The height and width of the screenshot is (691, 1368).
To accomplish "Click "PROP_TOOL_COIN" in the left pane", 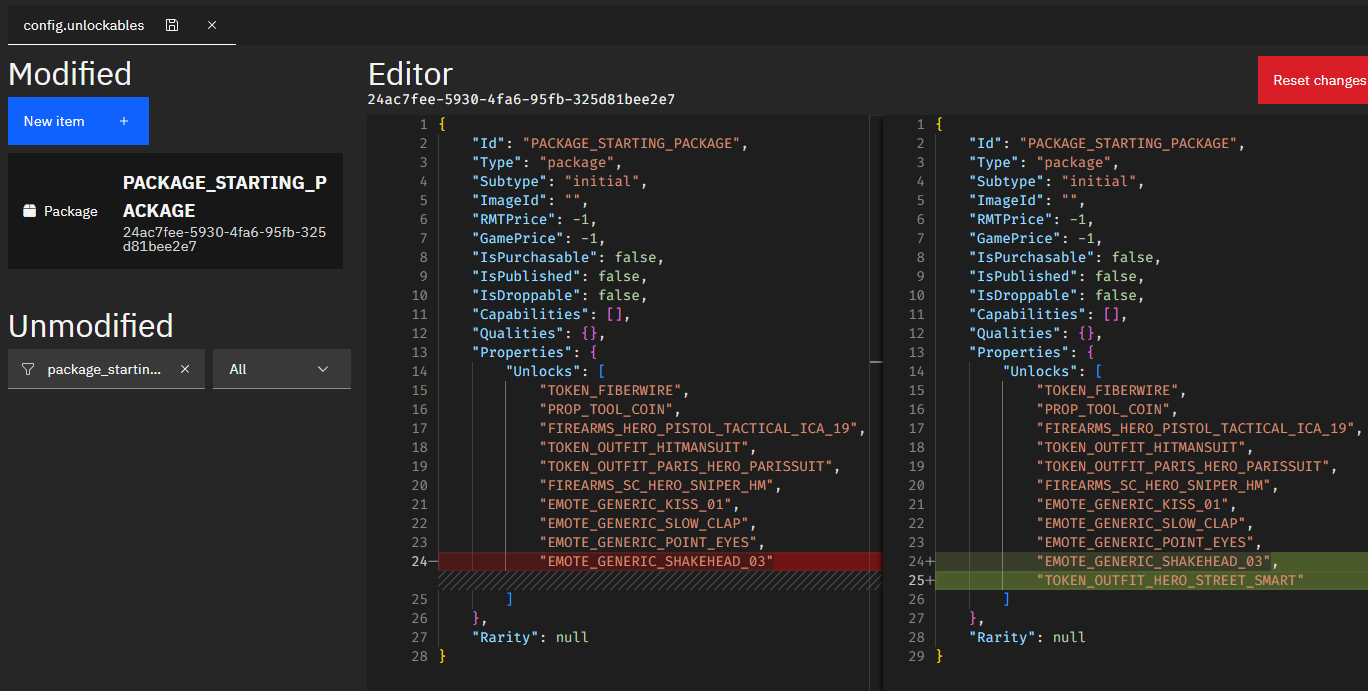I will point(610,409).
